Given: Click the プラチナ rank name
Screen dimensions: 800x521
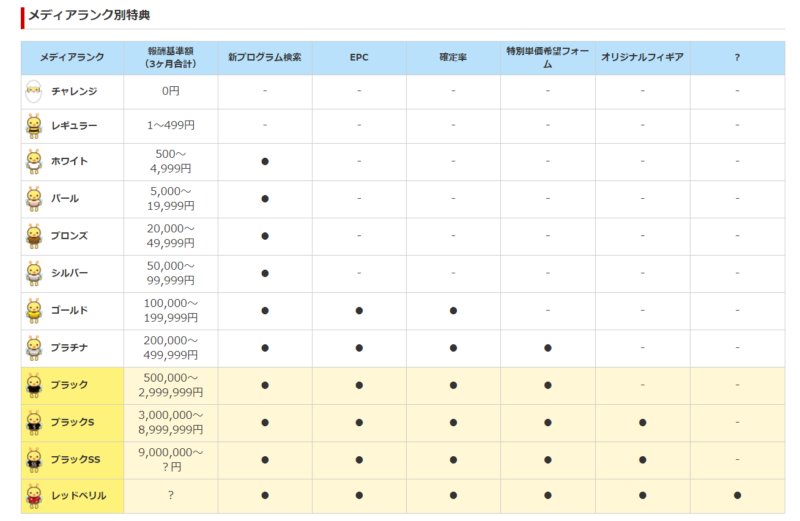Looking at the screenshot, I should (69, 348).
